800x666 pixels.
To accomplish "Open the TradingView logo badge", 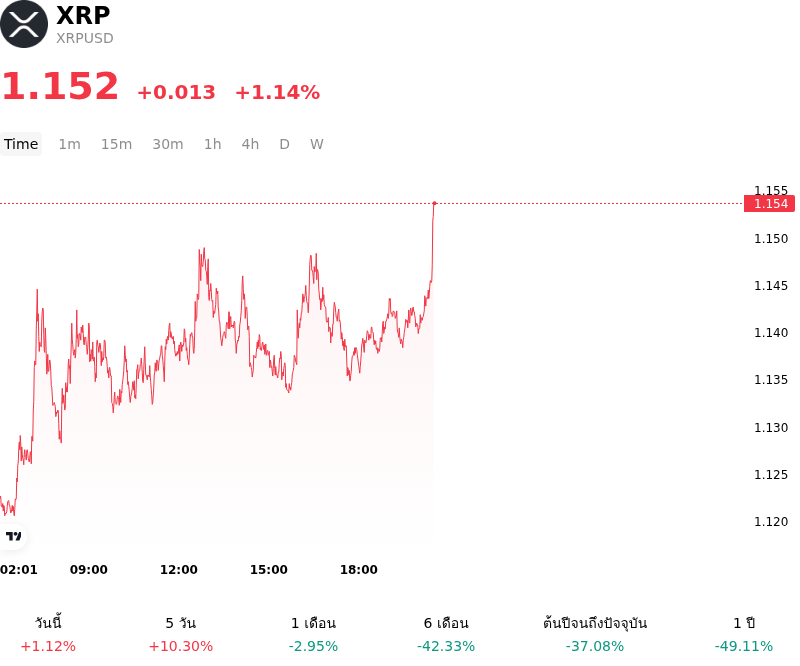I will click(13, 536).
